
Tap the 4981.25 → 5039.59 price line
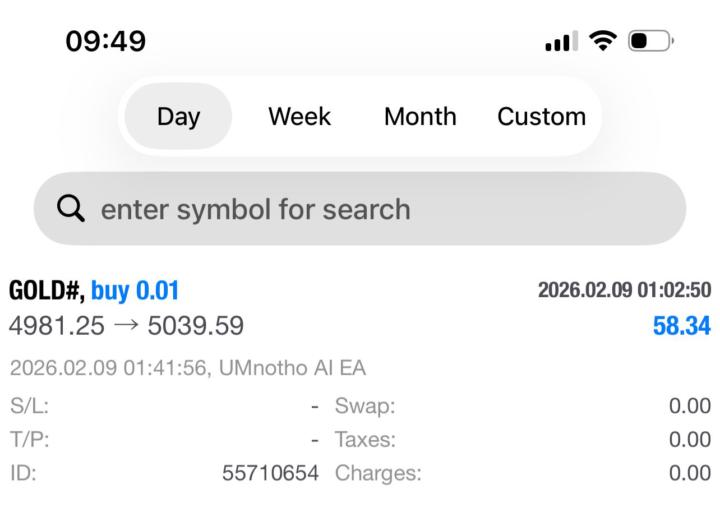pyautogui.click(x=126, y=326)
